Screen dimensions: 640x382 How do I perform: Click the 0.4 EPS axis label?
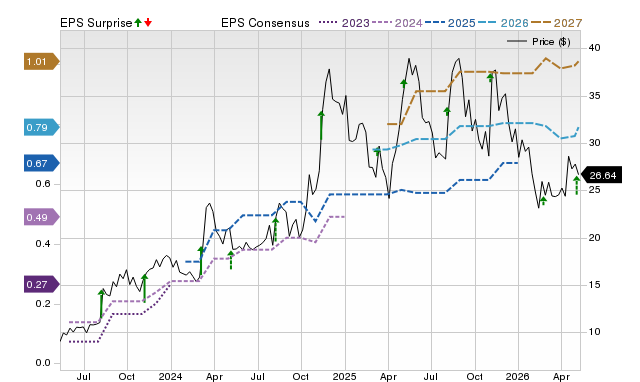pyautogui.click(x=43, y=244)
